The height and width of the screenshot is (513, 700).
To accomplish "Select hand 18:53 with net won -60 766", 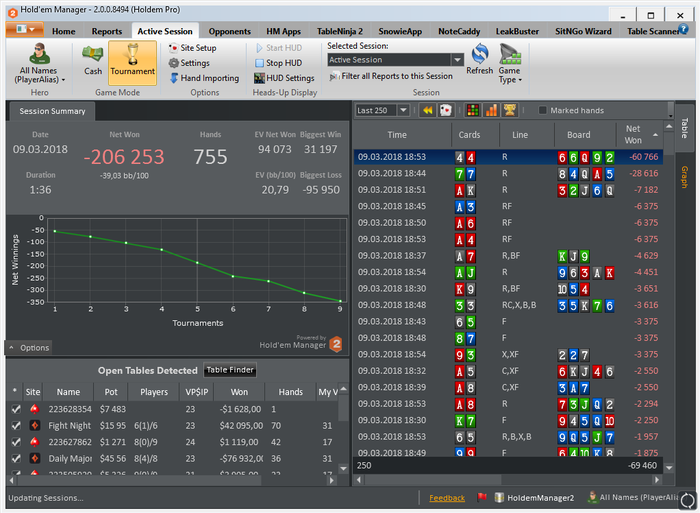I will 508,157.
